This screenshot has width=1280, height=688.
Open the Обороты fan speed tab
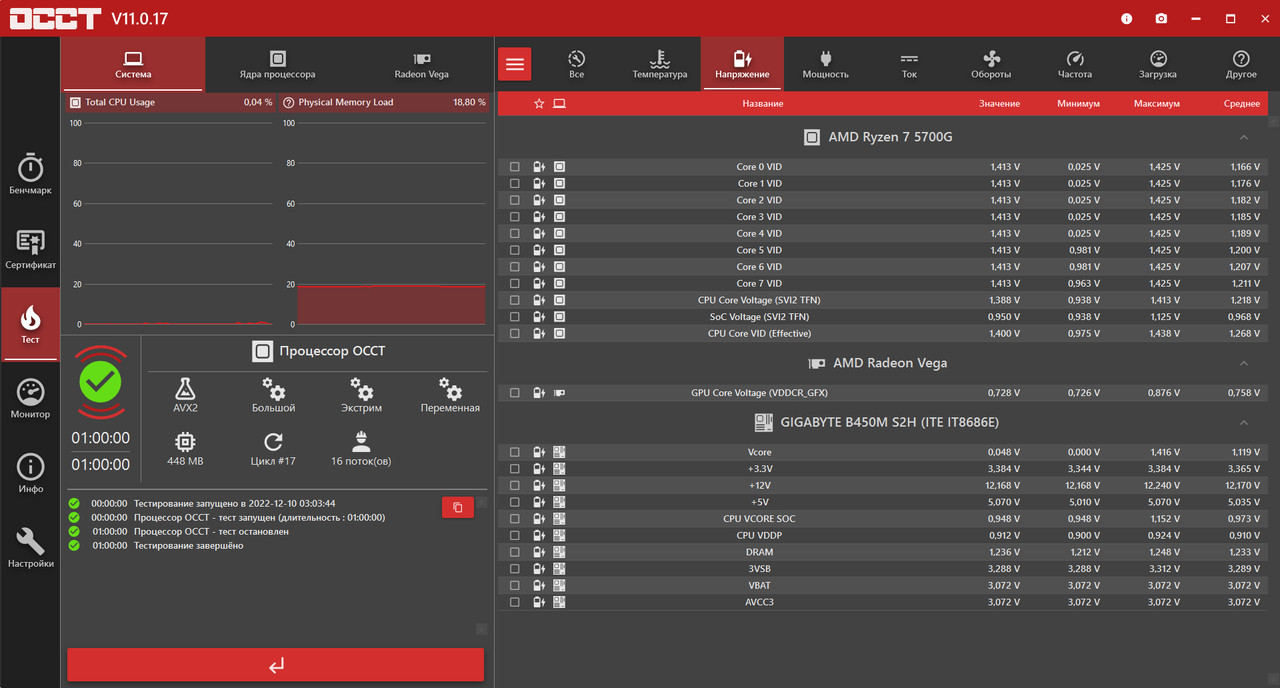pyautogui.click(x=991, y=64)
